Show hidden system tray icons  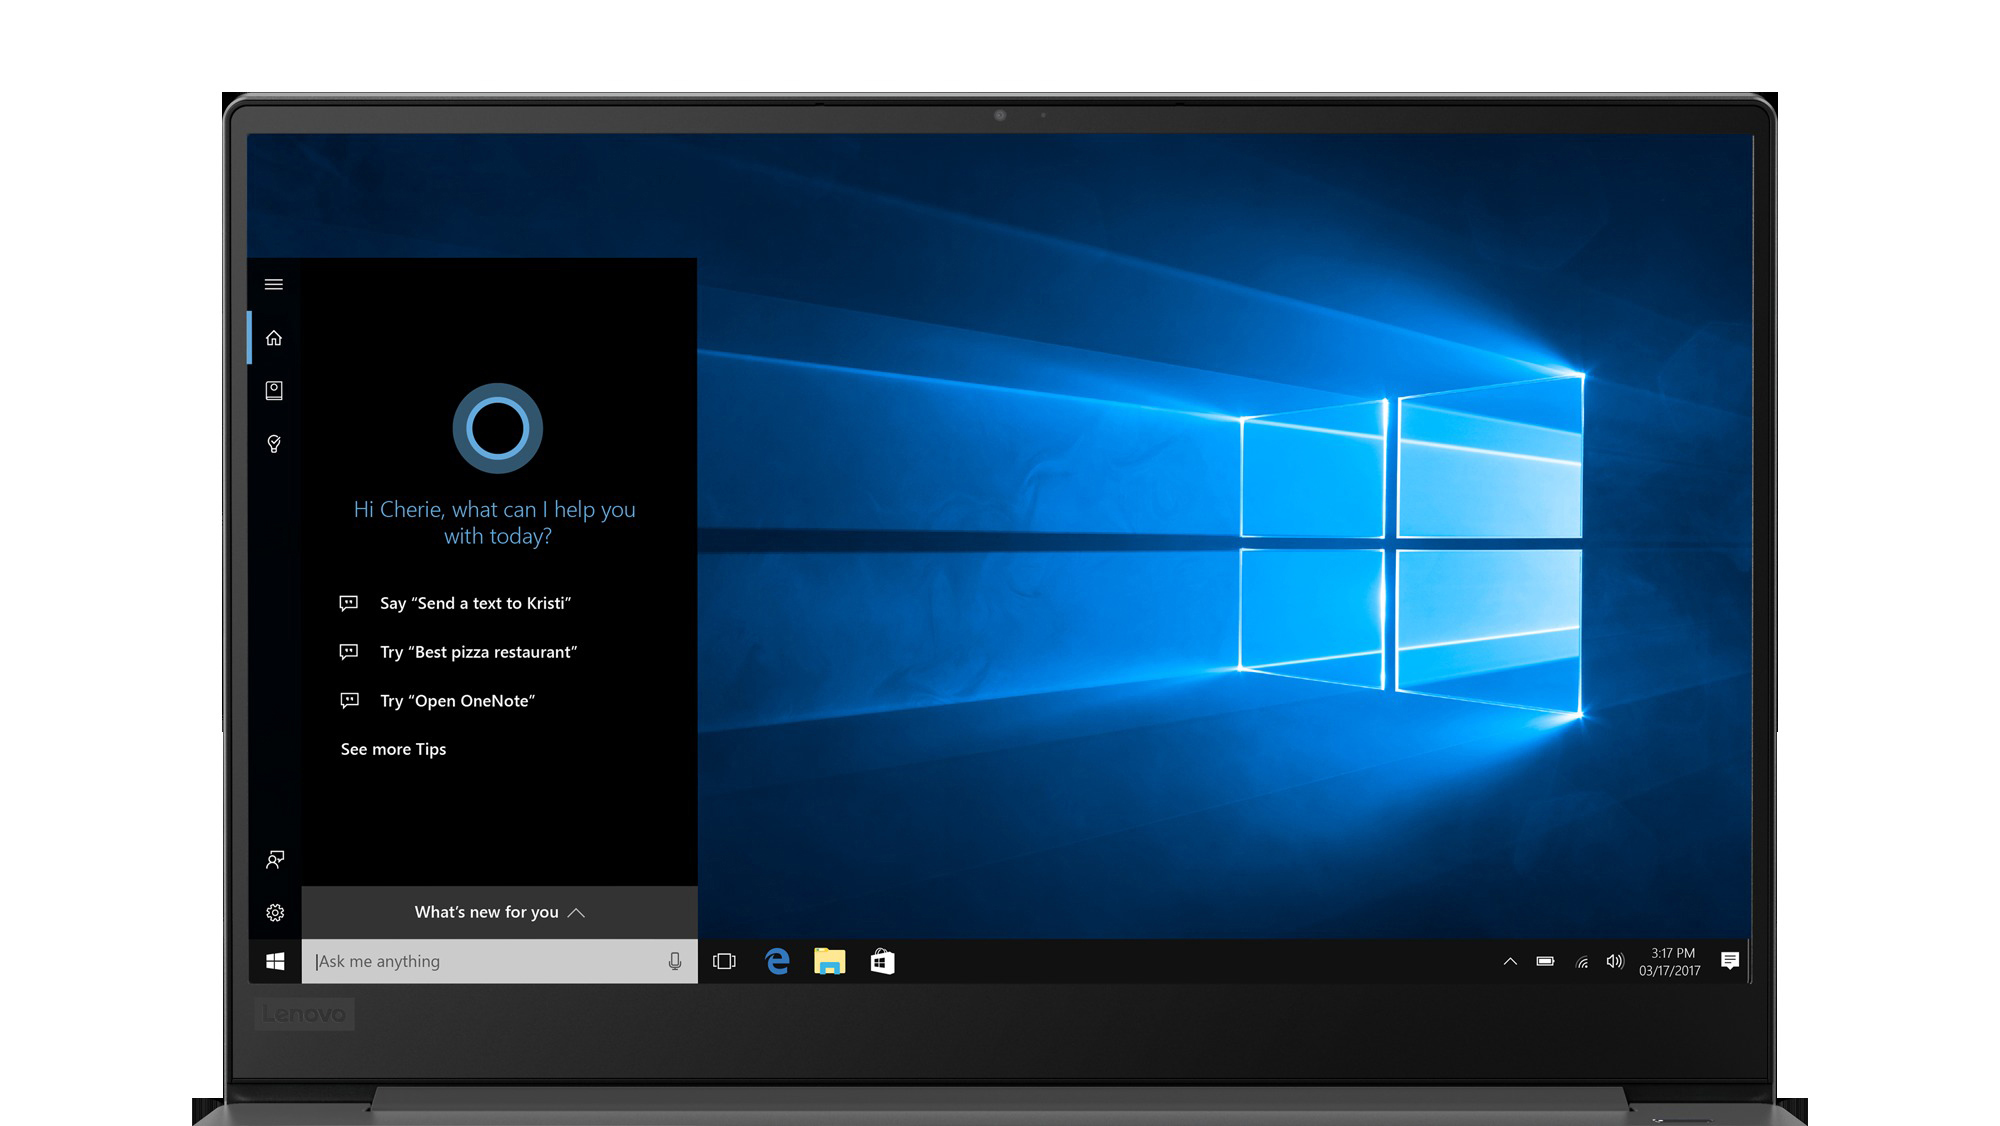1510,961
